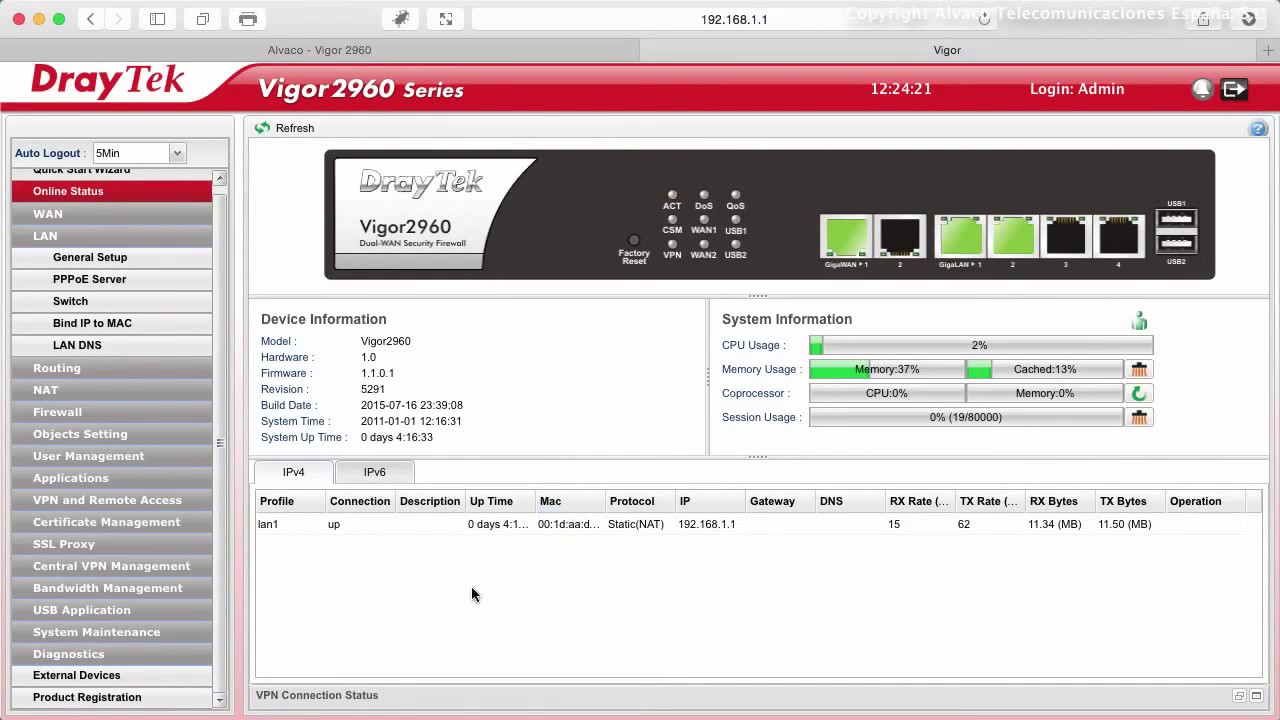Select Online Status in sidebar
The width and height of the screenshot is (1280, 720).
tap(112, 191)
